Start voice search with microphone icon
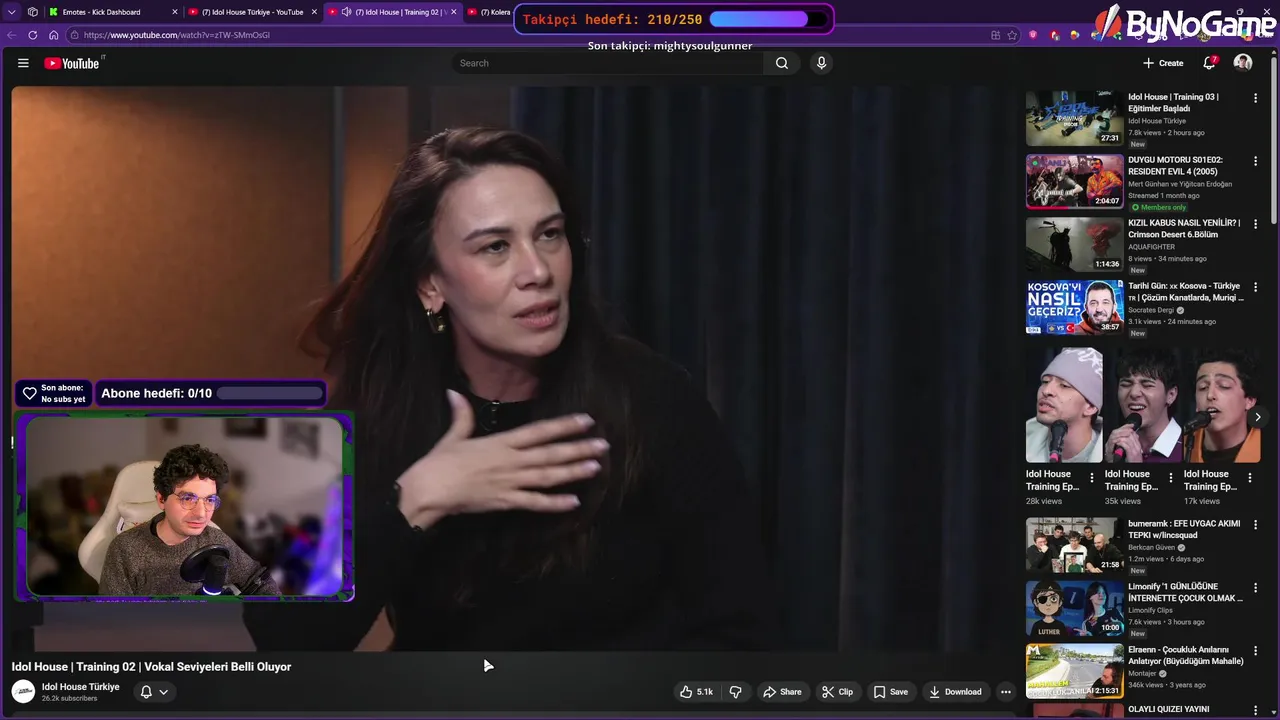This screenshot has width=1280, height=720. (821, 63)
